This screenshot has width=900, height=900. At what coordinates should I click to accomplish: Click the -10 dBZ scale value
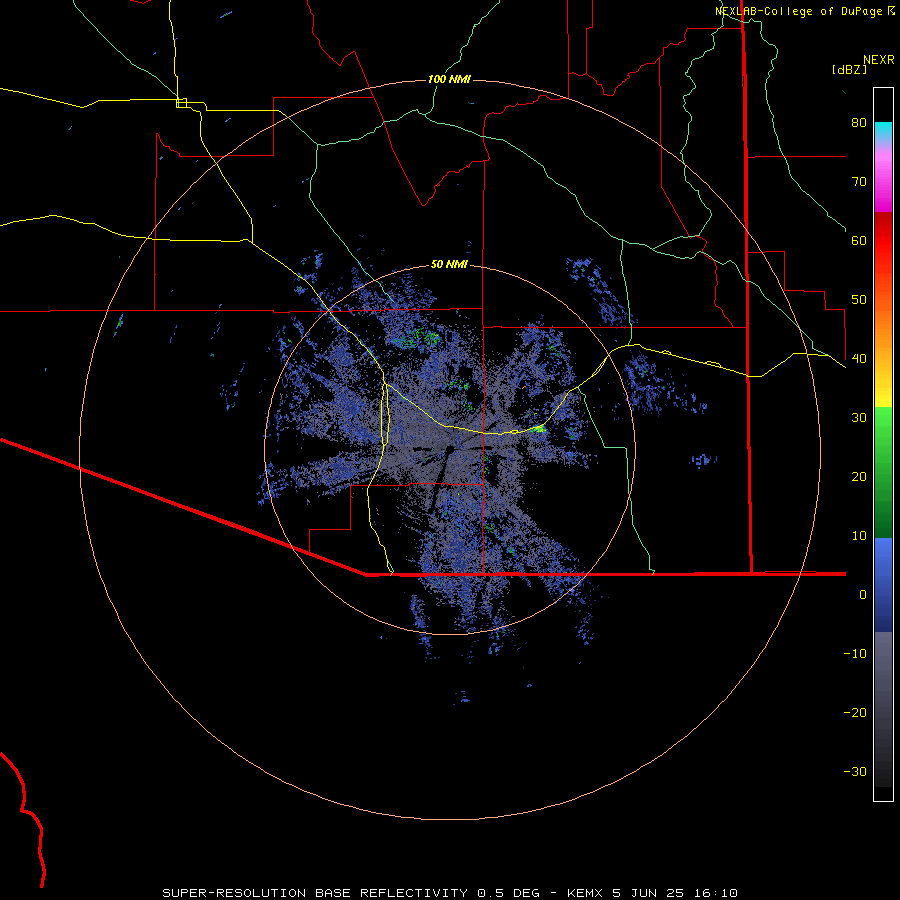[855, 654]
